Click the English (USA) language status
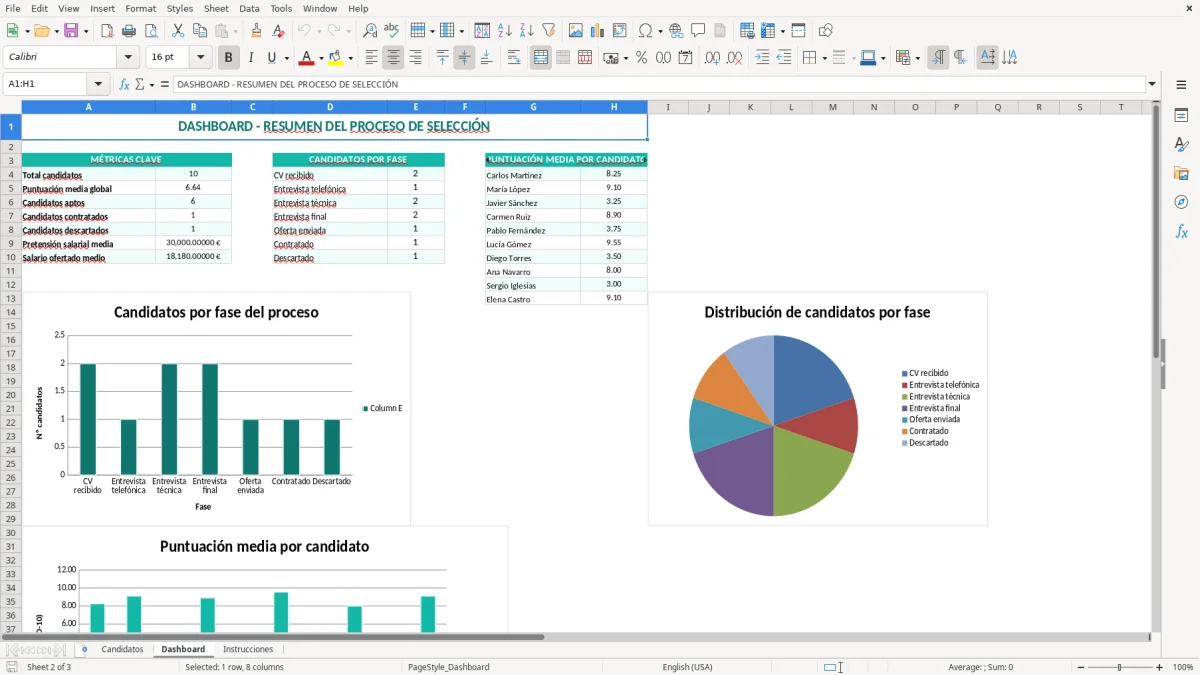Image resolution: width=1200 pixels, height=675 pixels. 687,667
